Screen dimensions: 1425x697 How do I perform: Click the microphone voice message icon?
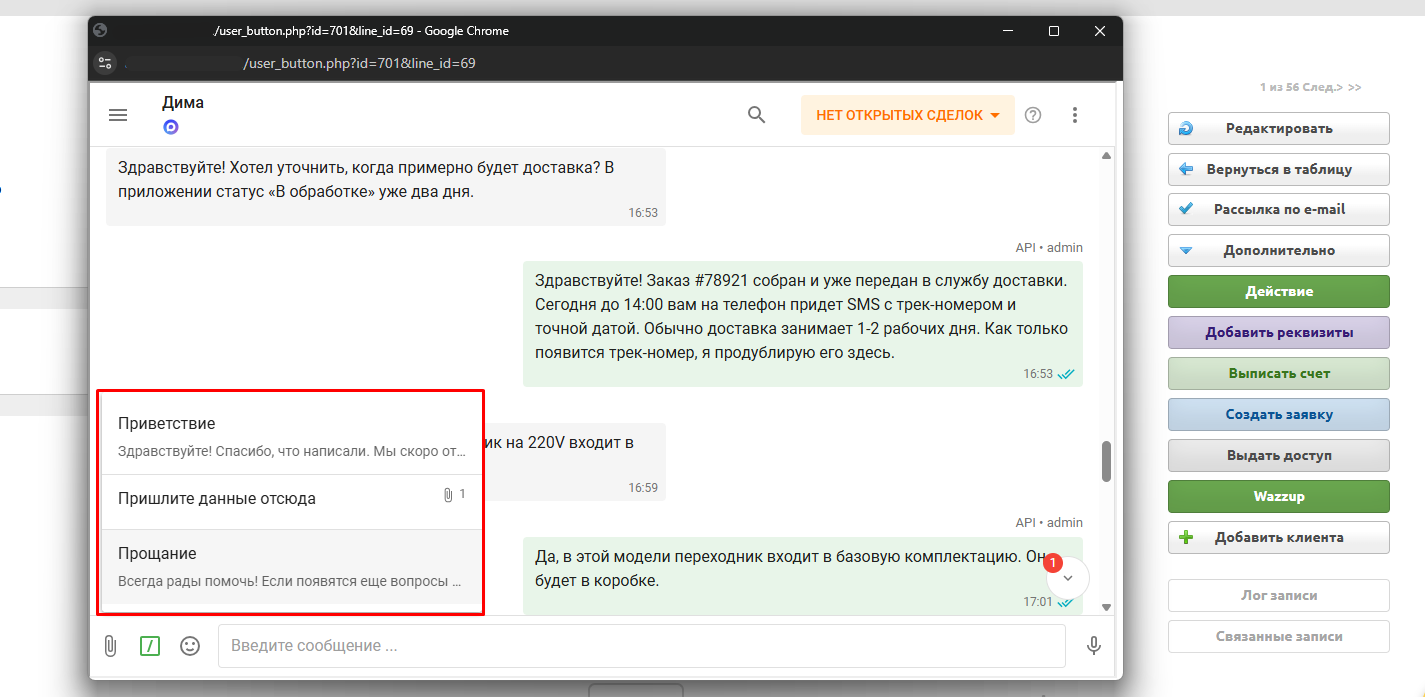pos(1094,646)
